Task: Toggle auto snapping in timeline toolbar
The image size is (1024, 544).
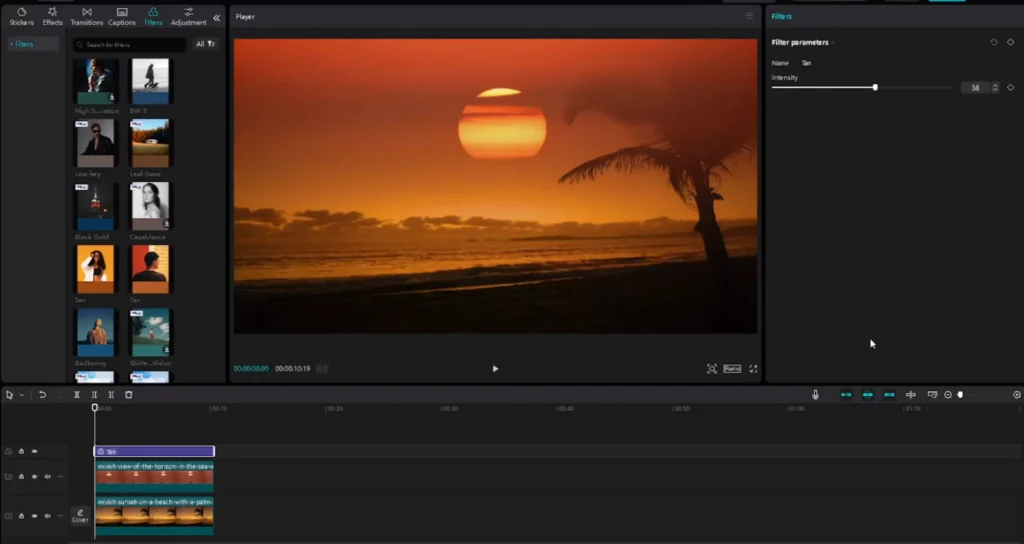Action: [x=868, y=395]
